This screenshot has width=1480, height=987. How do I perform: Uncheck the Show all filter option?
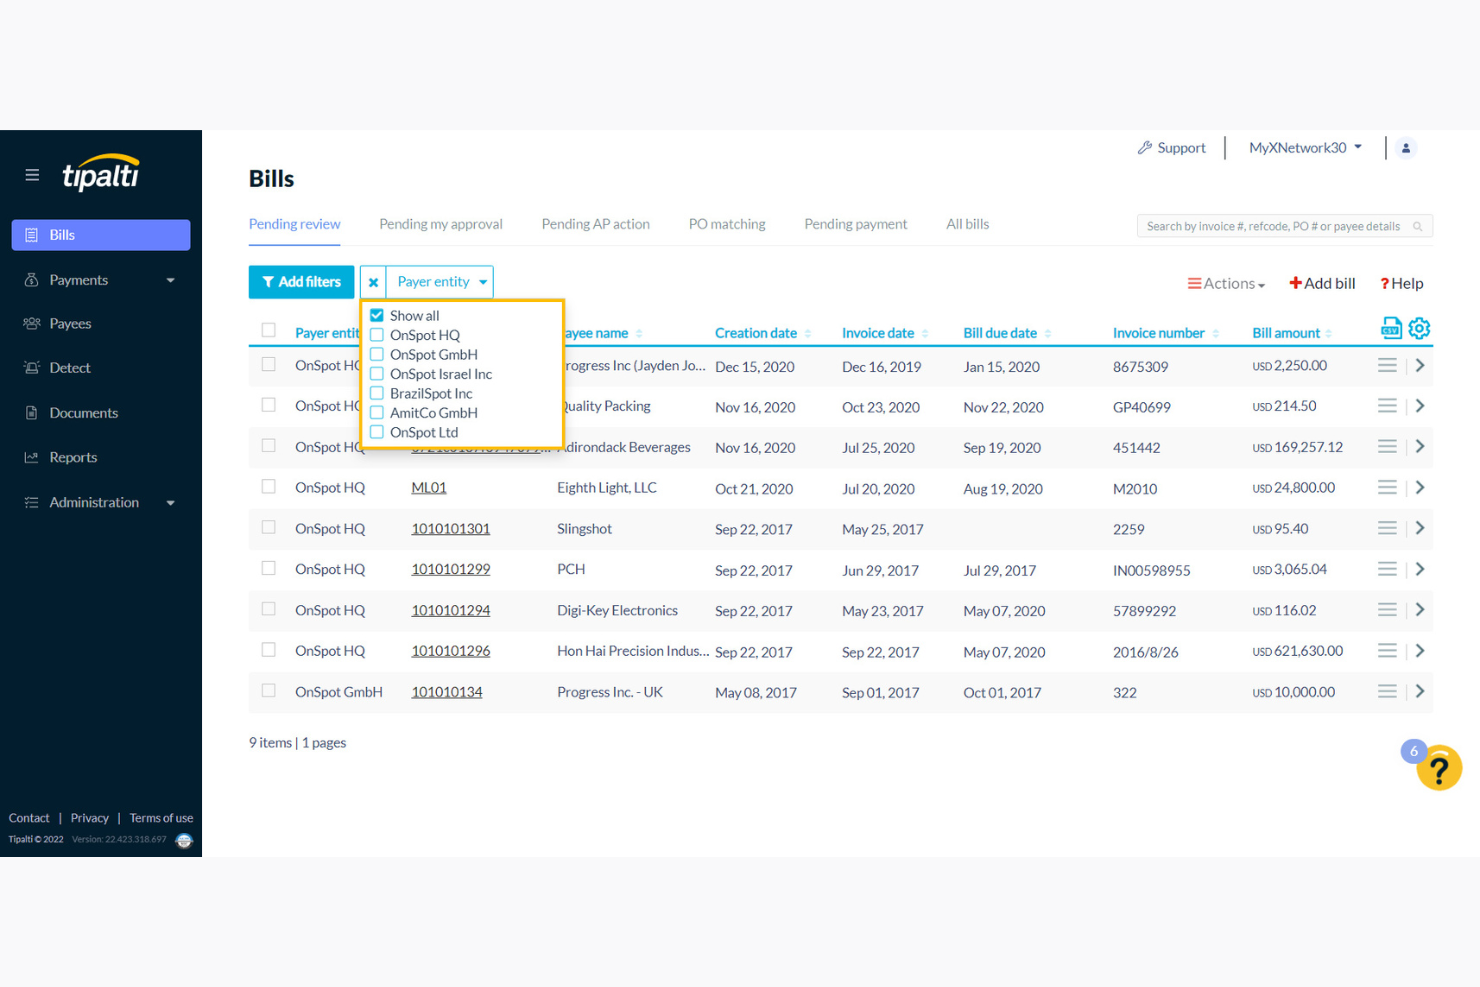coord(377,316)
